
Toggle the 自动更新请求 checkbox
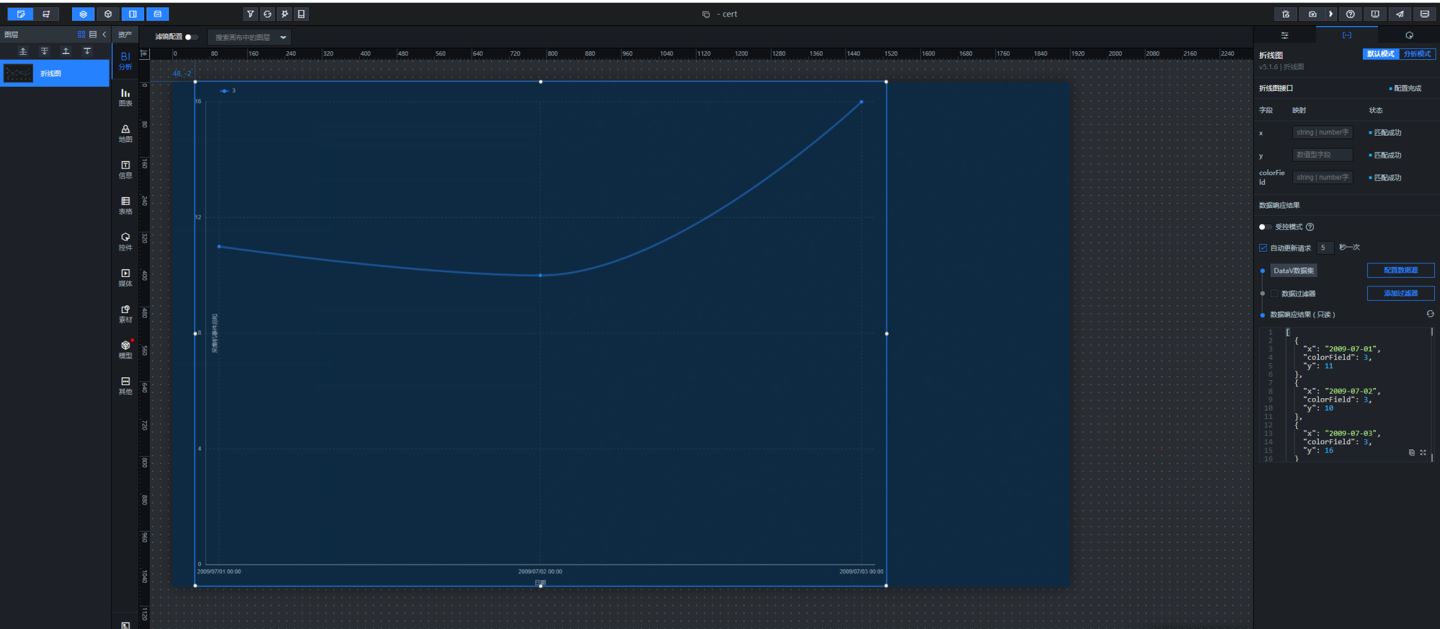coord(1263,247)
